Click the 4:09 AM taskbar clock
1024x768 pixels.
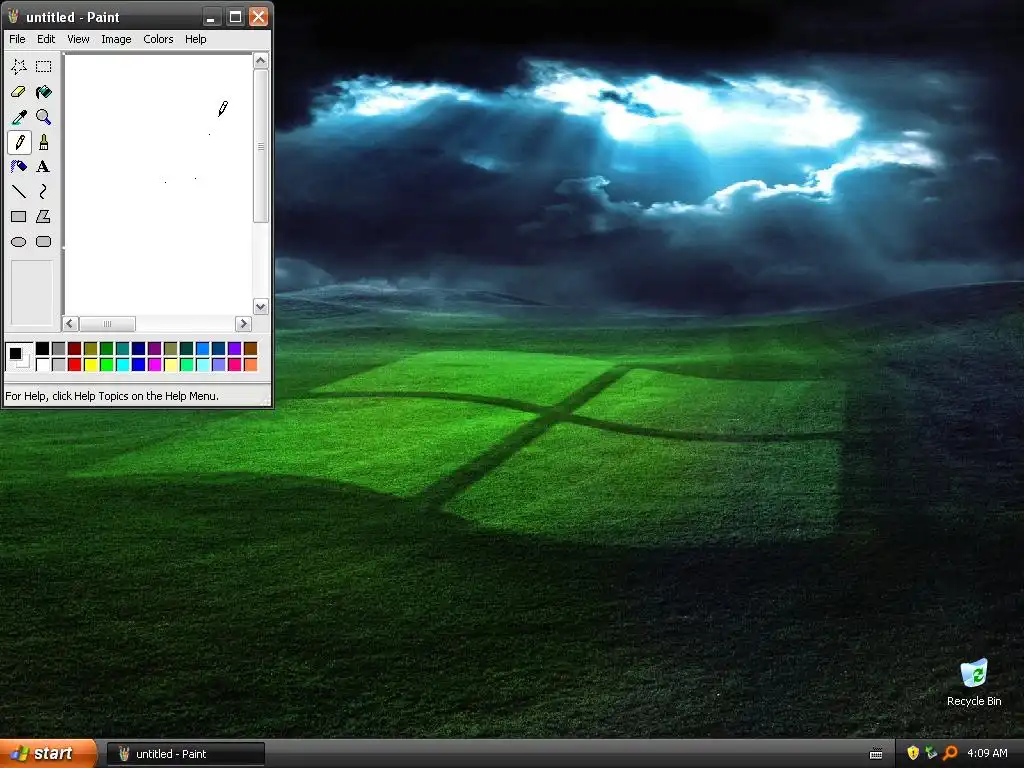point(987,753)
